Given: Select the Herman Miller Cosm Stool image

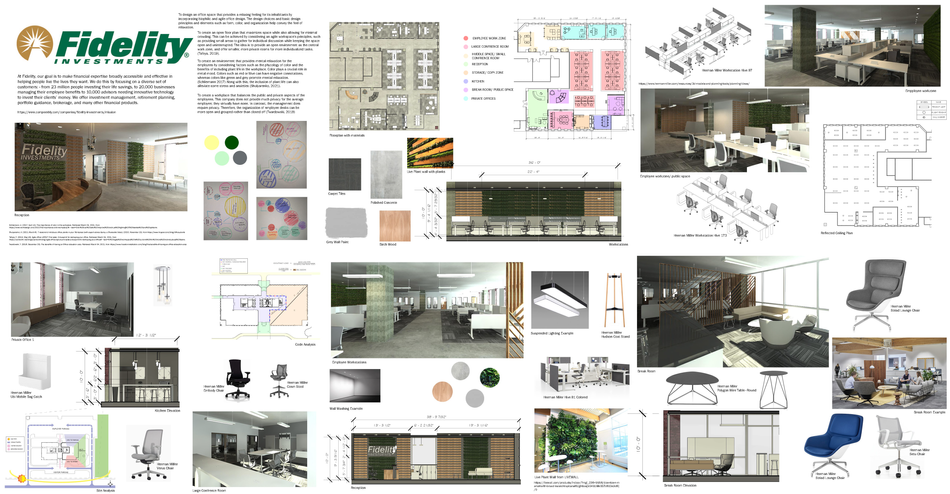Looking at the screenshot, I should click(279, 381).
